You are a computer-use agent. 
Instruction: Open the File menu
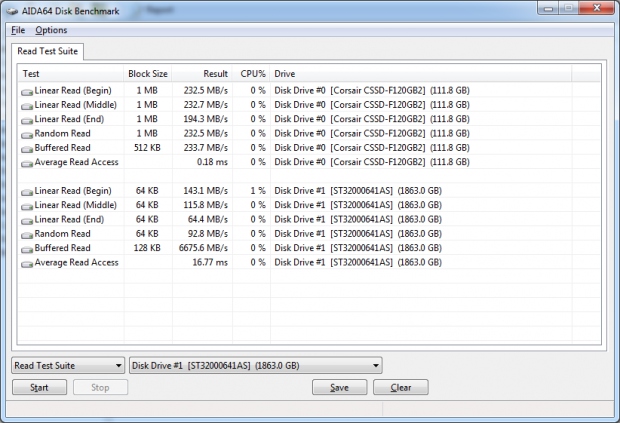point(17,30)
